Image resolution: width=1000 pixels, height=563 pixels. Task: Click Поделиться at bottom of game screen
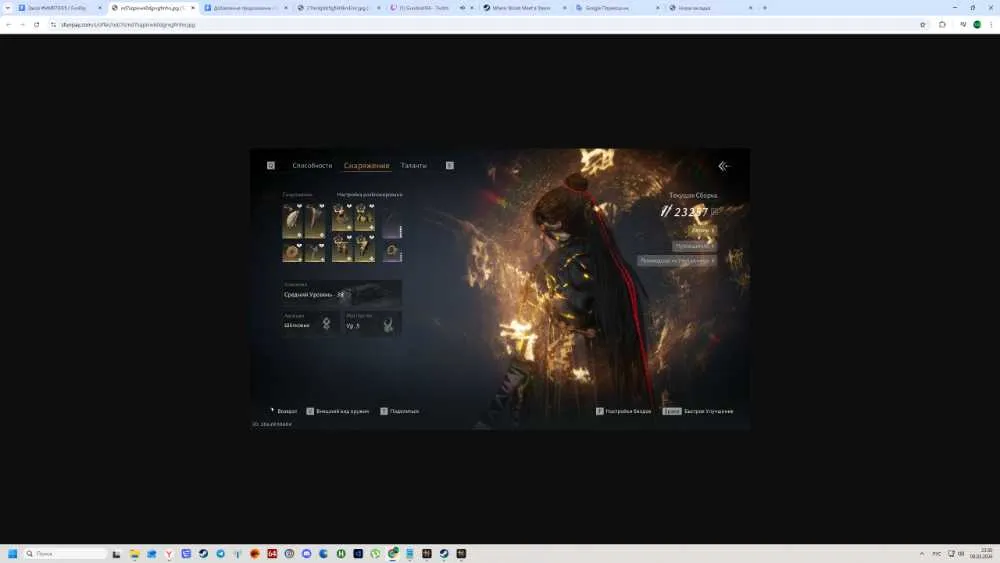[400, 411]
